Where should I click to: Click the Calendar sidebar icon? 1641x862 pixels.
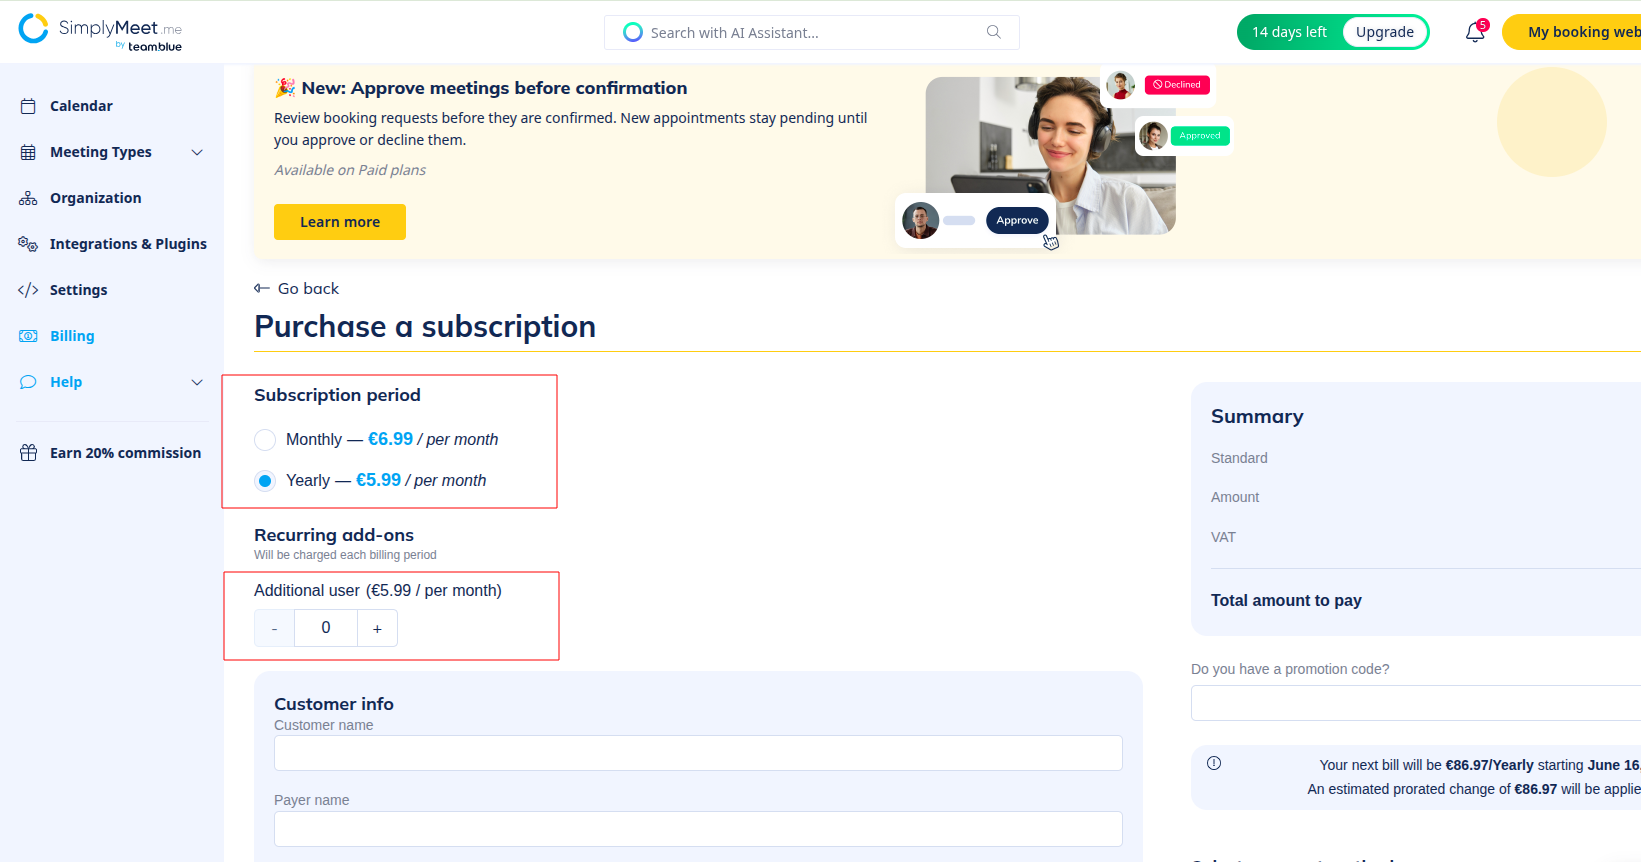coord(28,106)
